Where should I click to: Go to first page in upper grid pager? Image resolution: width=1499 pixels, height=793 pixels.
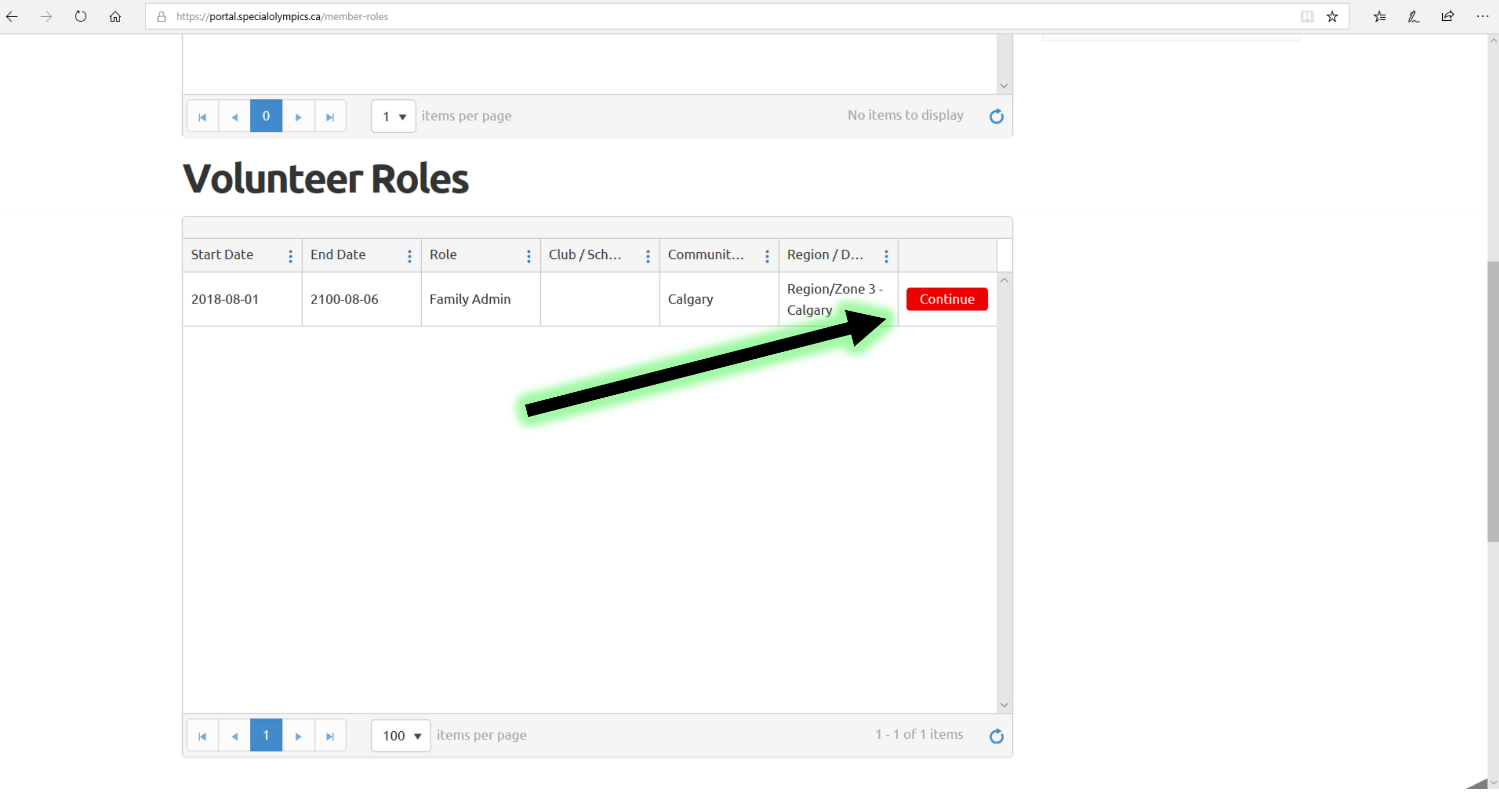[202, 116]
